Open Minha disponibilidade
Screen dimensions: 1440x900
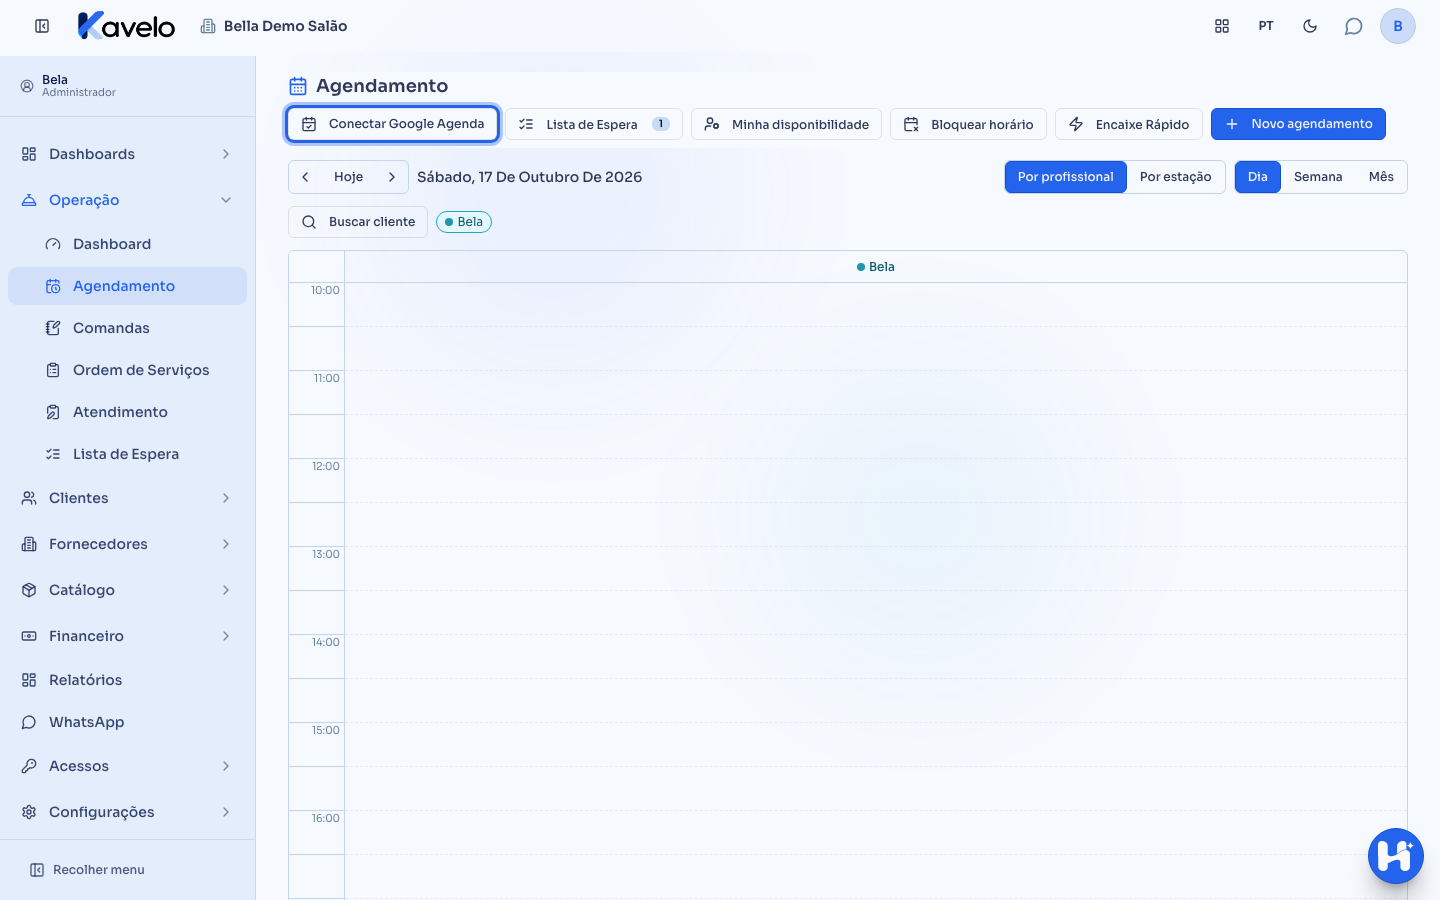coord(786,124)
